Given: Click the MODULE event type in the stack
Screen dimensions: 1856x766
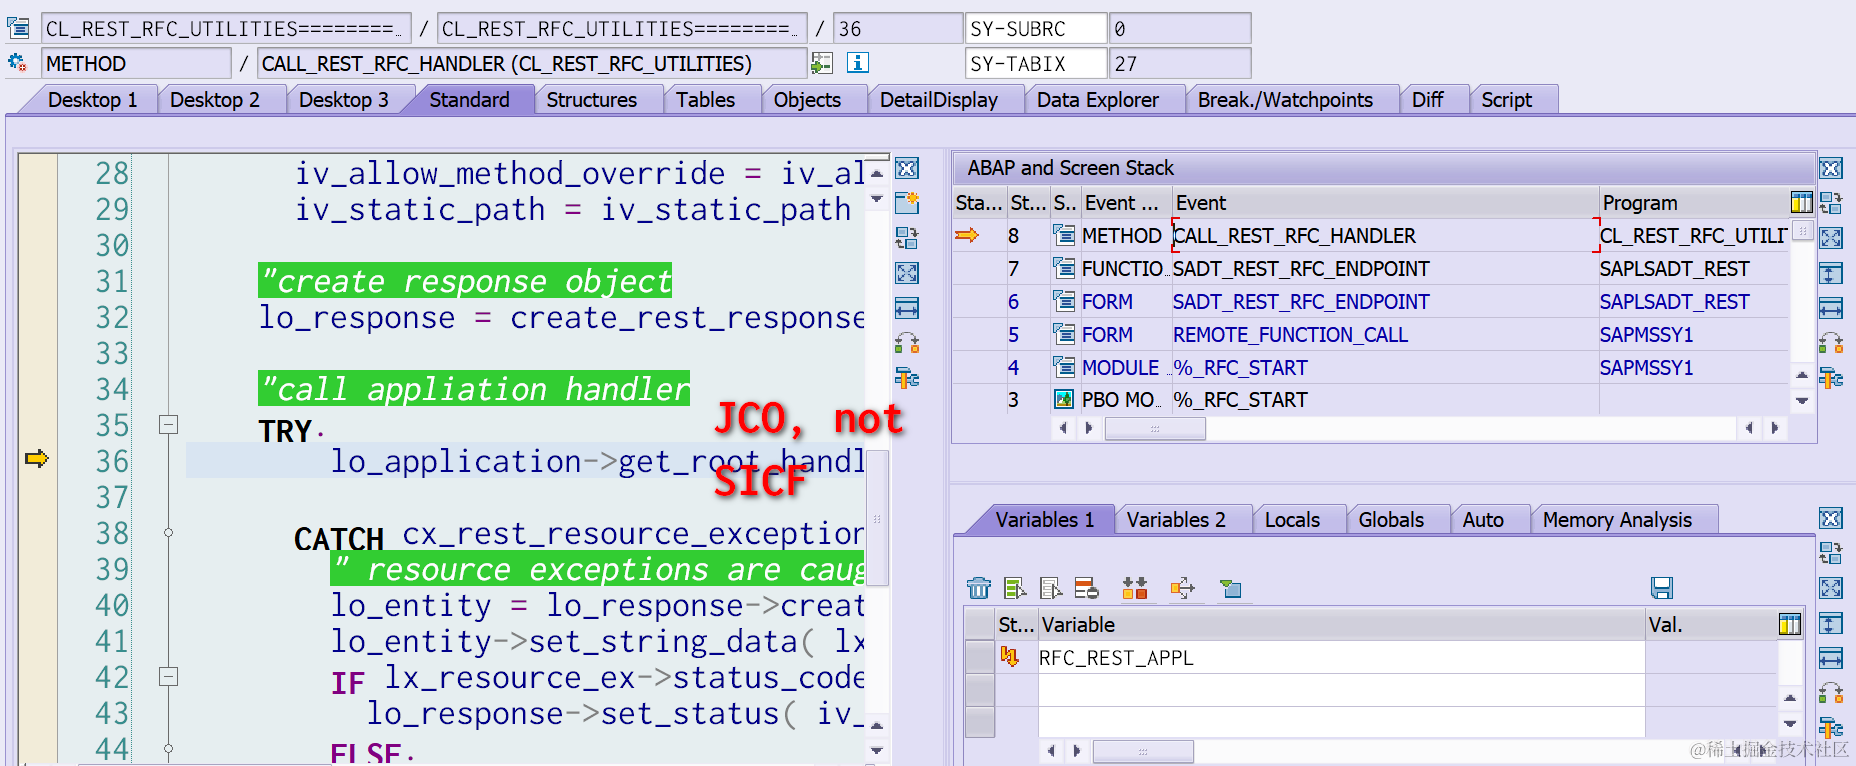Looking at the screenshot, I should 1120,368.
